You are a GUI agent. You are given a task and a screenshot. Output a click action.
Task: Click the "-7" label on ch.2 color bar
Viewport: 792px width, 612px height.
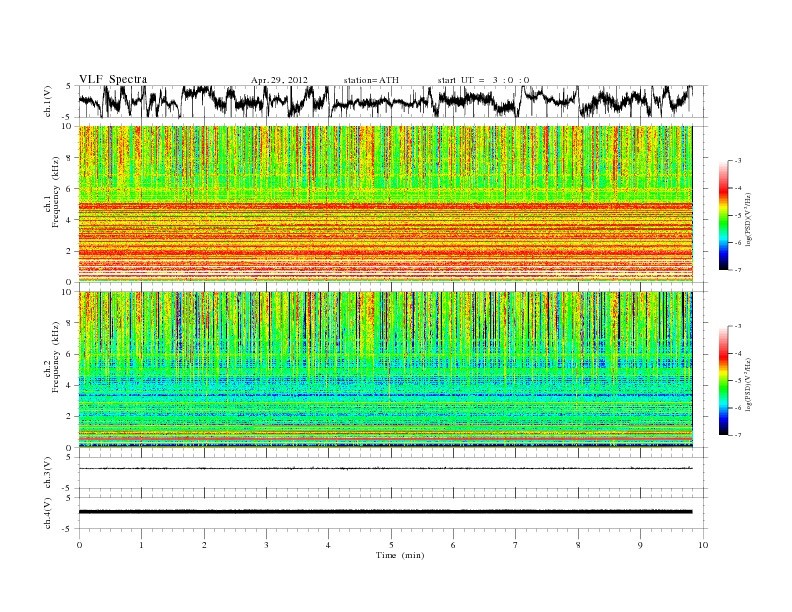point(738,435)
